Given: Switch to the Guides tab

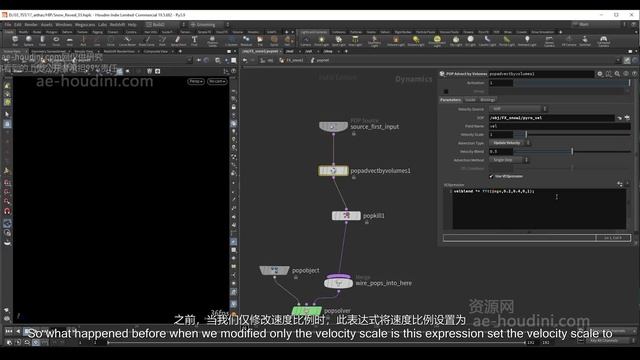Looking at the screenshot, I should pyautogui.click(x=470, y=100).
